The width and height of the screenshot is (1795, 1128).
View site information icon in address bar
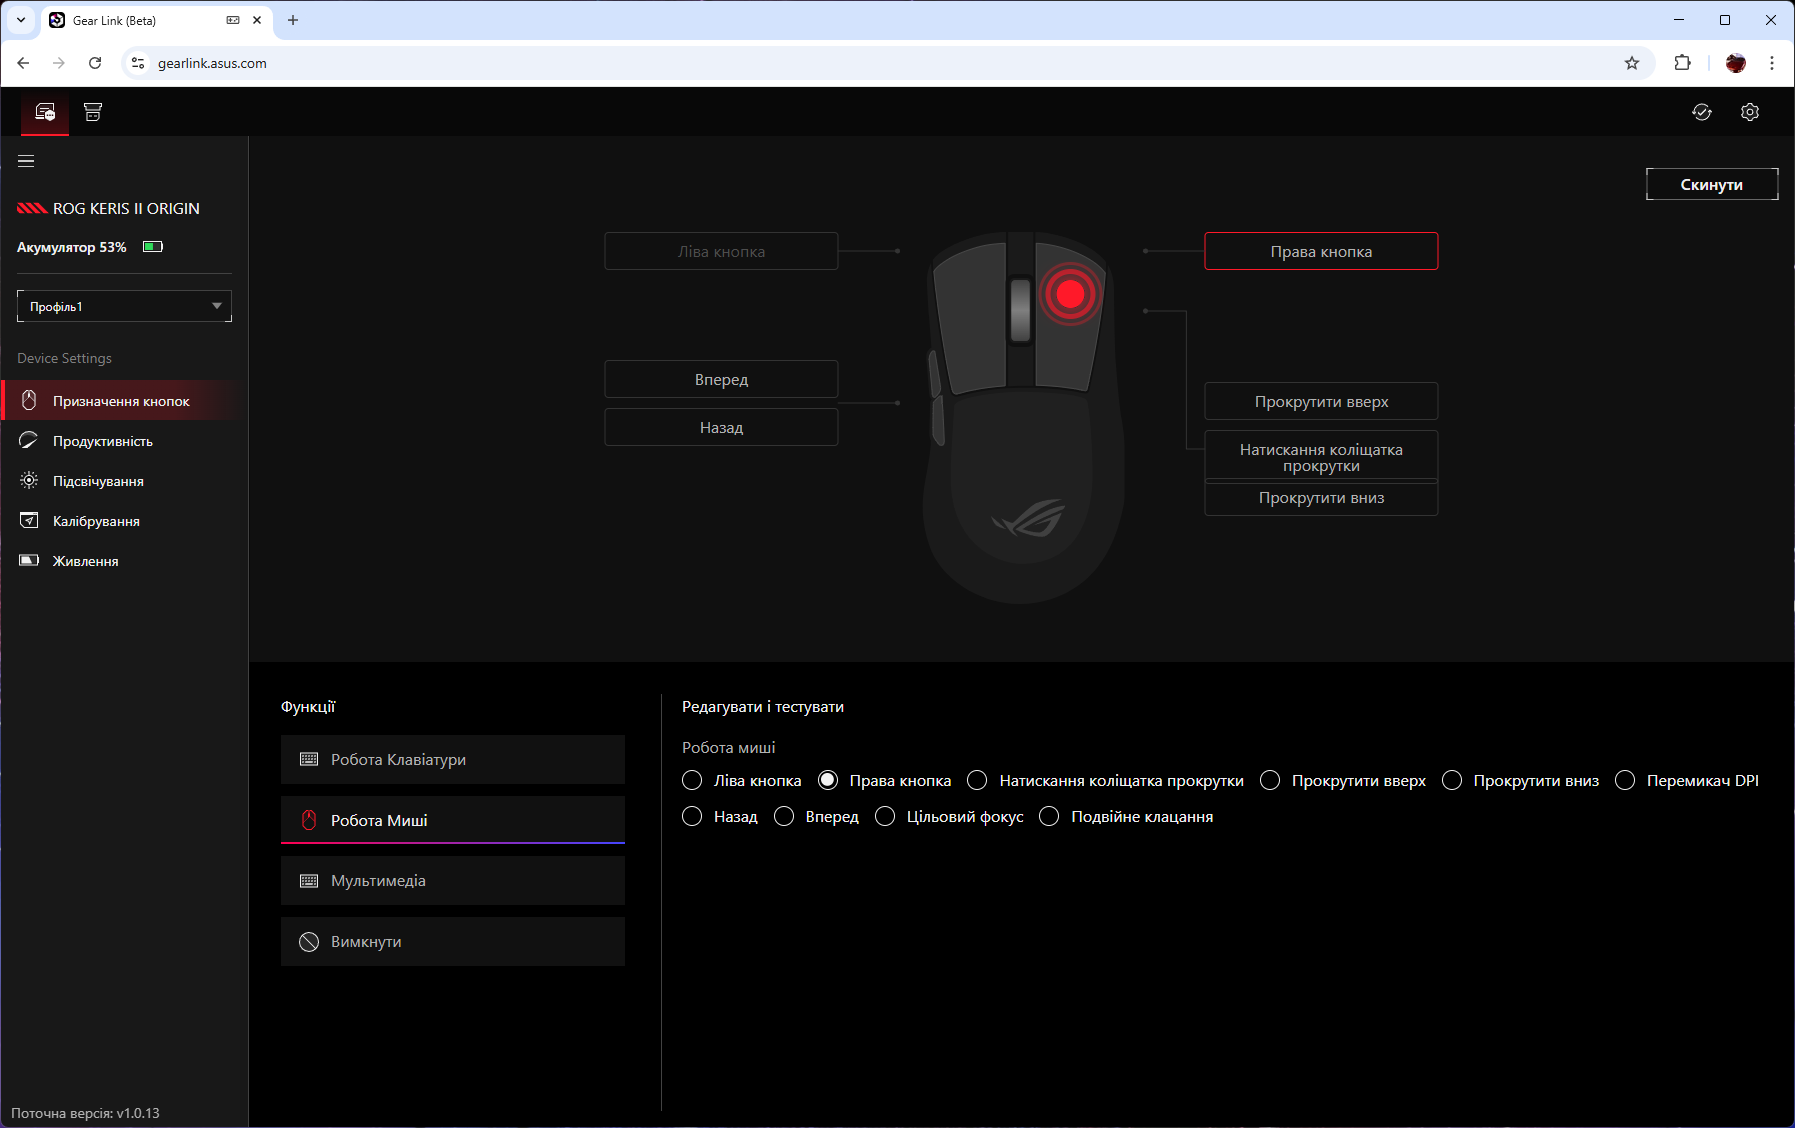click(x=138, y=63)
